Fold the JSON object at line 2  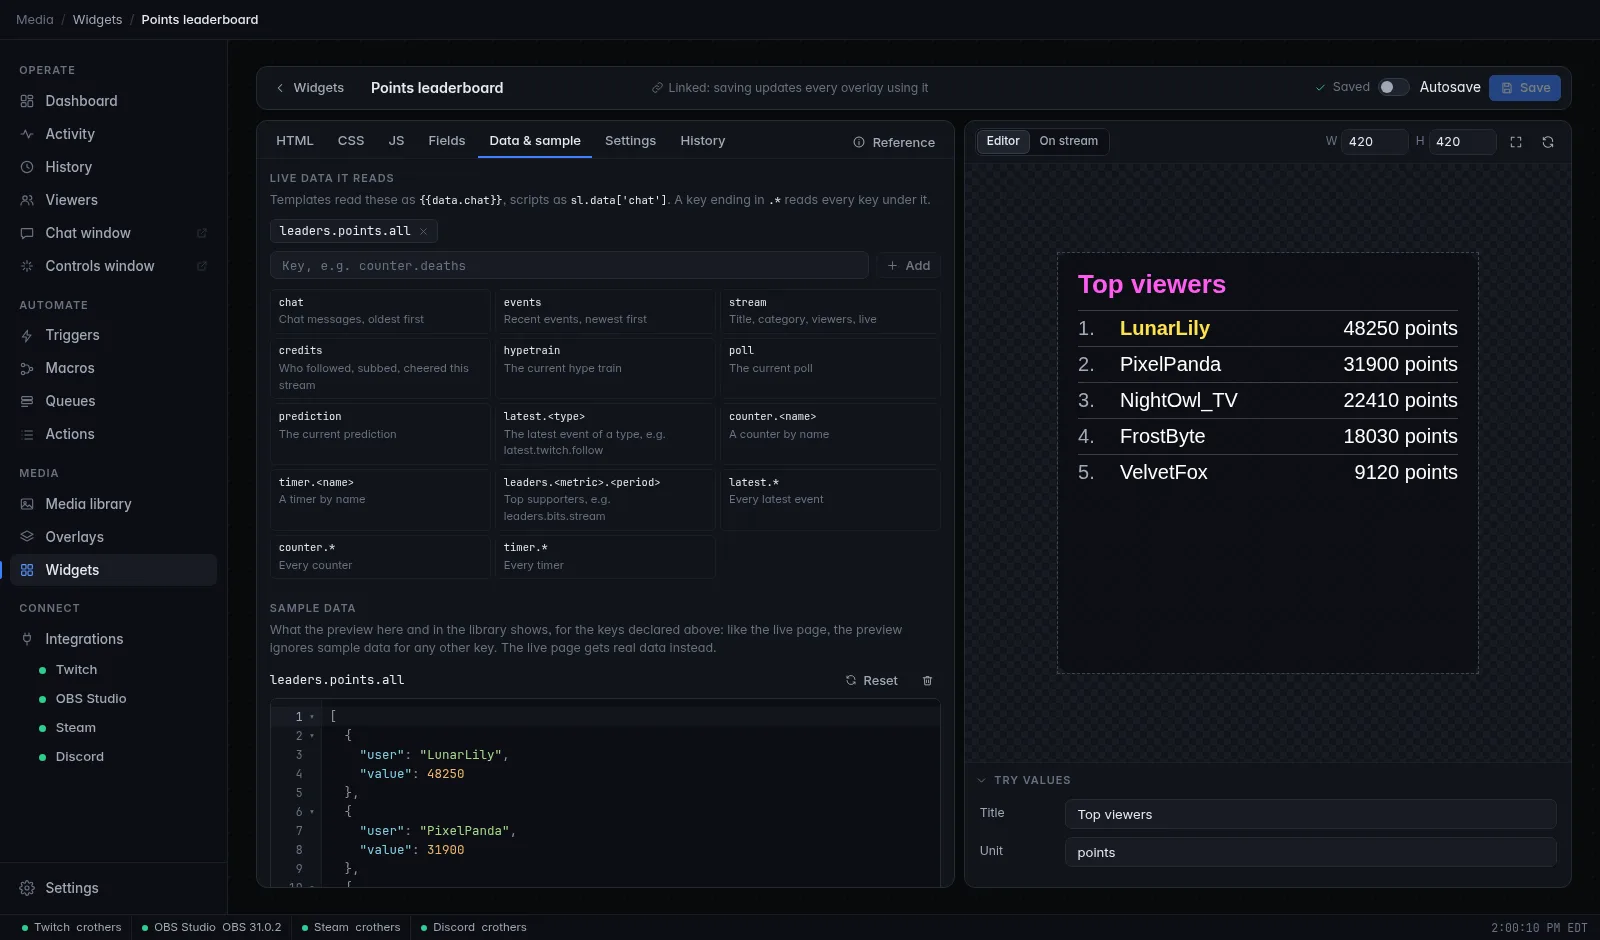[x=312, y=736]
